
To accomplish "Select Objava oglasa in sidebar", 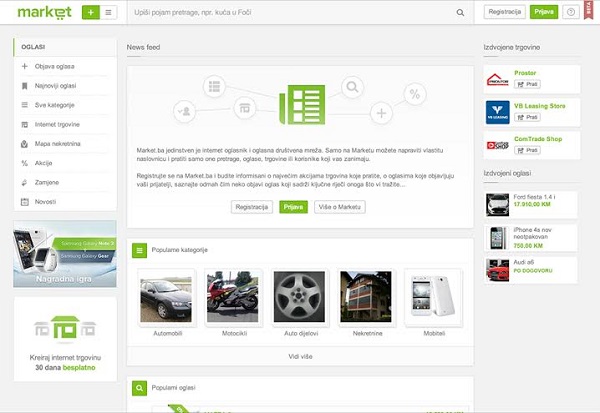I will point(65,66).
